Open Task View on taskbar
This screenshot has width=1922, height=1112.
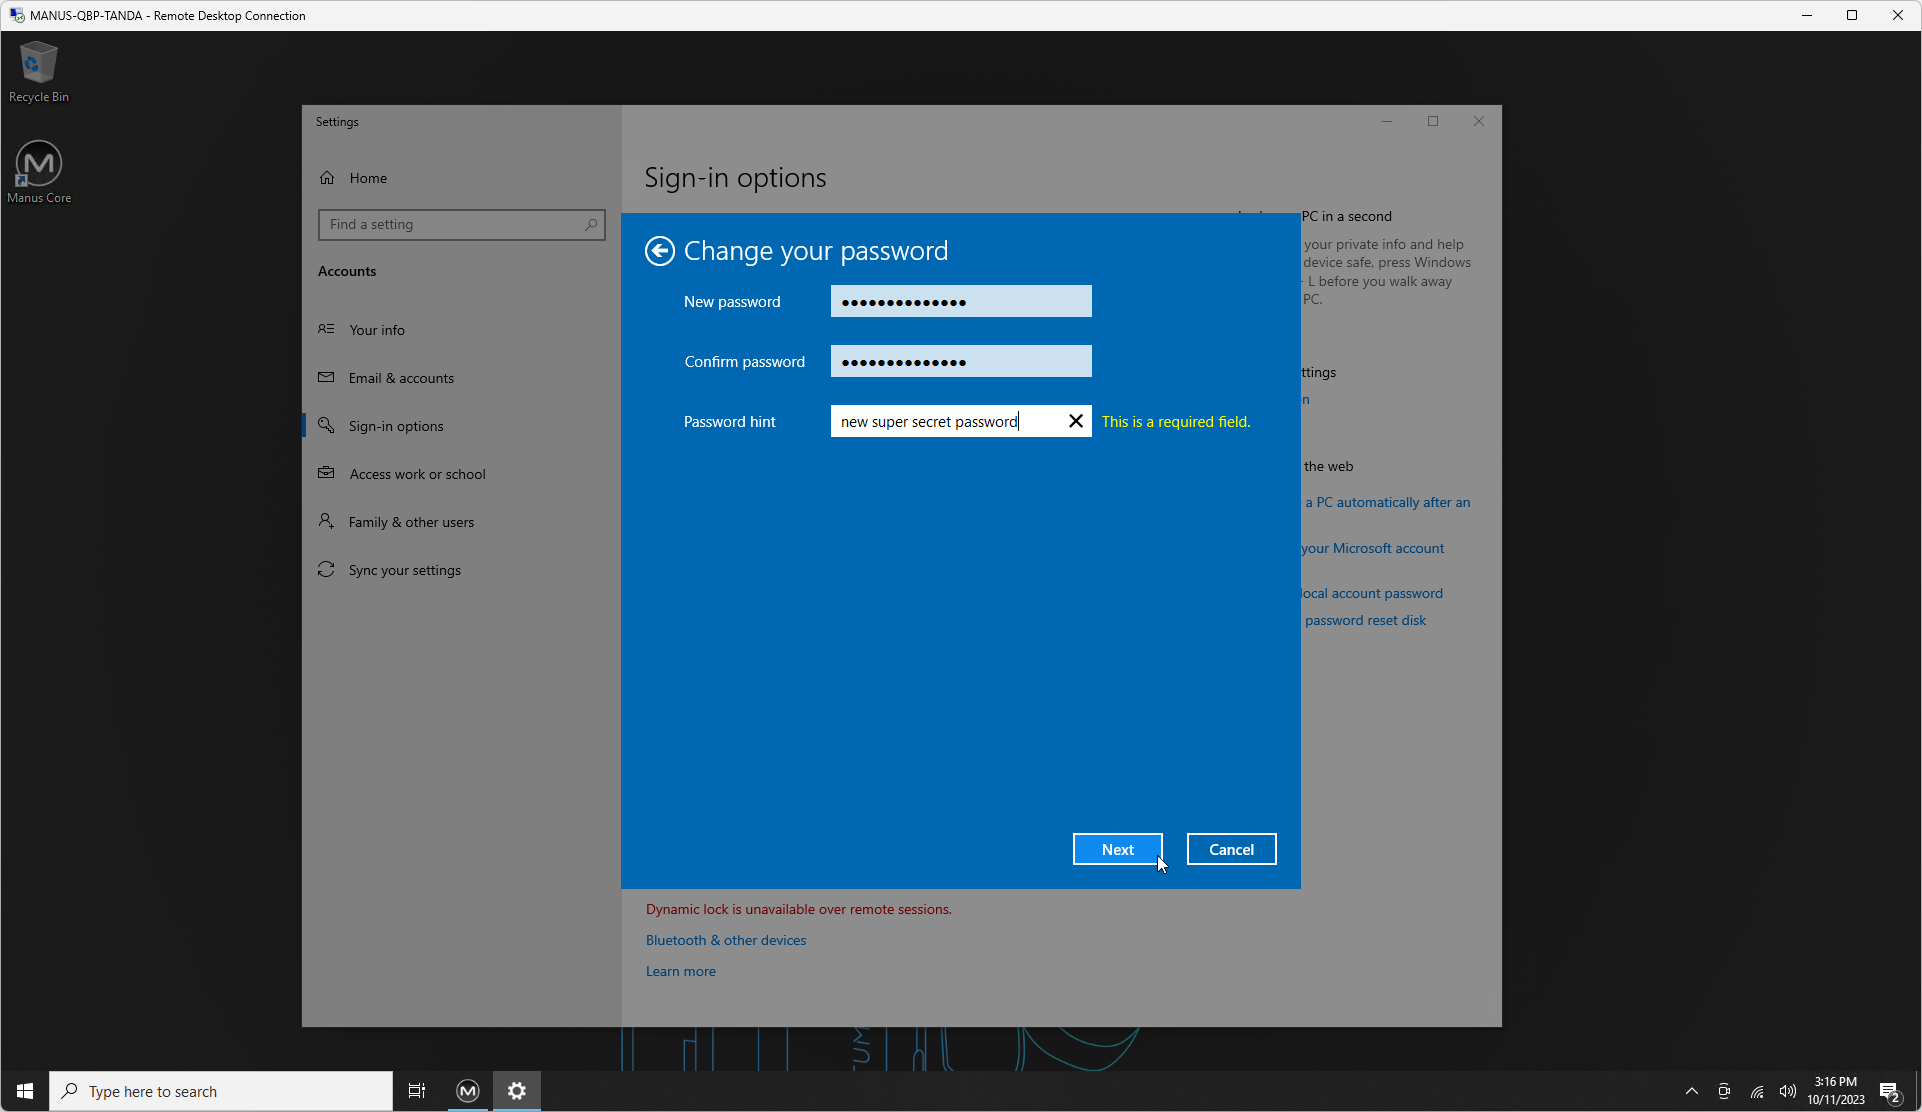(417, 1091)
